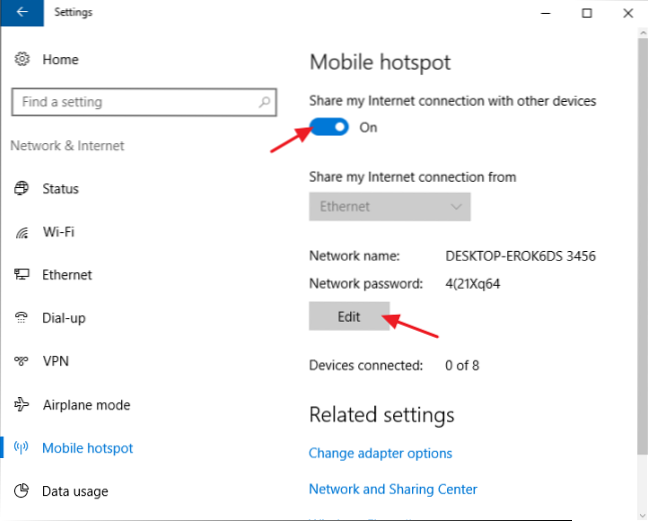This screenshot has height=521, width=648.
Task: Select VPN settings
Action: [56, 361]
